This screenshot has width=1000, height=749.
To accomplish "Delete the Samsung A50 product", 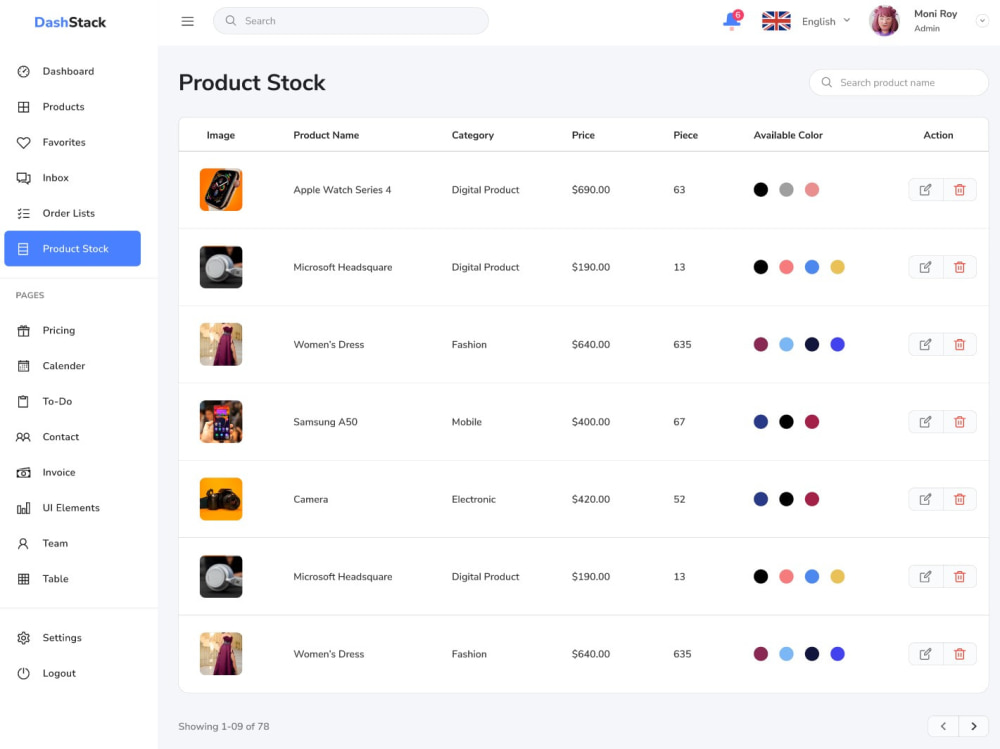I will click(x=959, y=422).
